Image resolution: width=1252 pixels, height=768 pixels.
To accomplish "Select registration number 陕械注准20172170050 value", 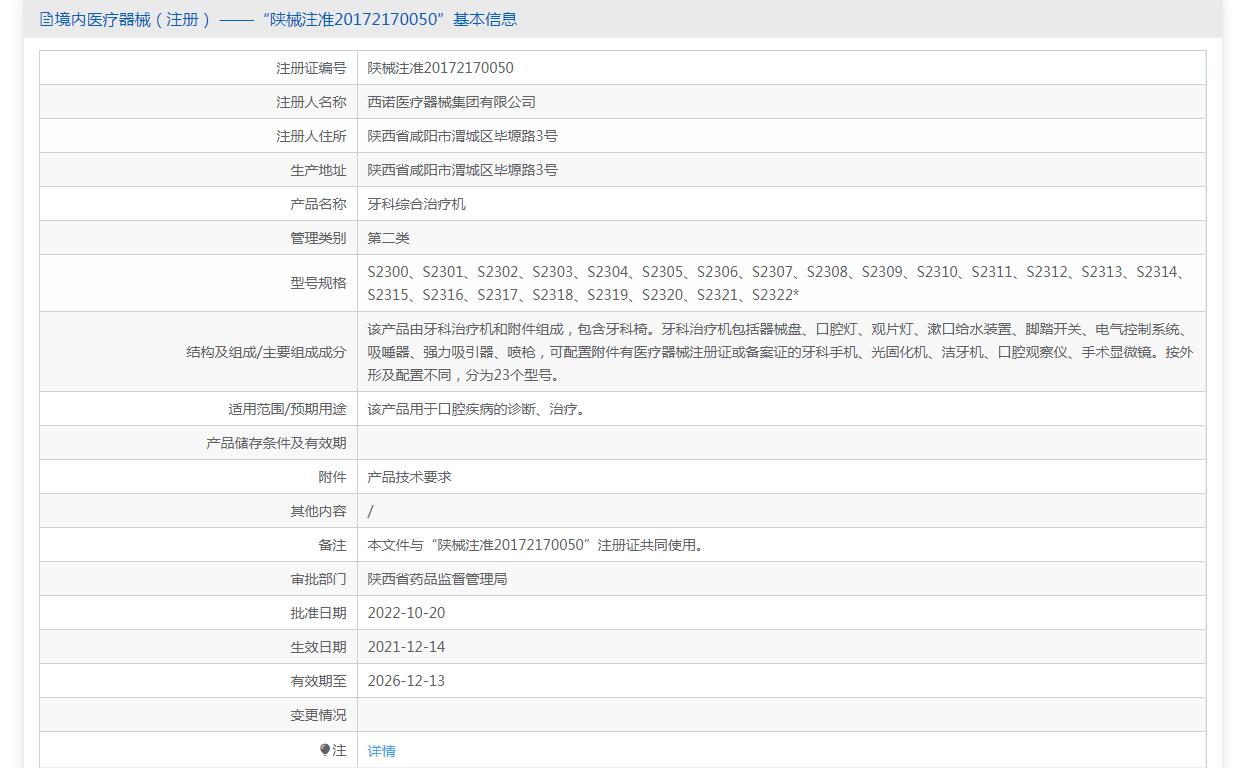I will point(440,68).
